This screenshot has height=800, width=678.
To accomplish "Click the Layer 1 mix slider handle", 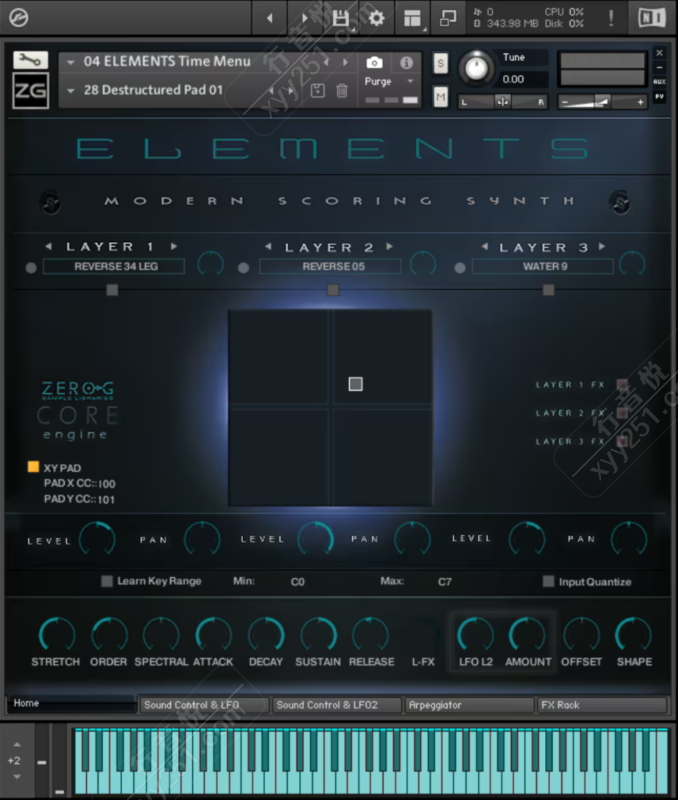I will click(112, 290).
